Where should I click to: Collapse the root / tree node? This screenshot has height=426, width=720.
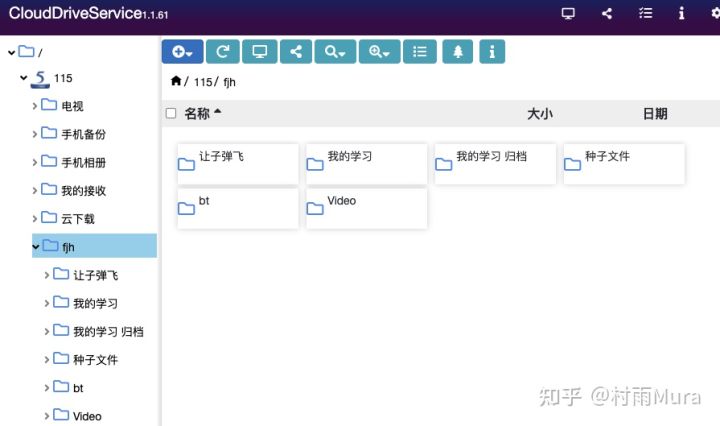point(11,53)
